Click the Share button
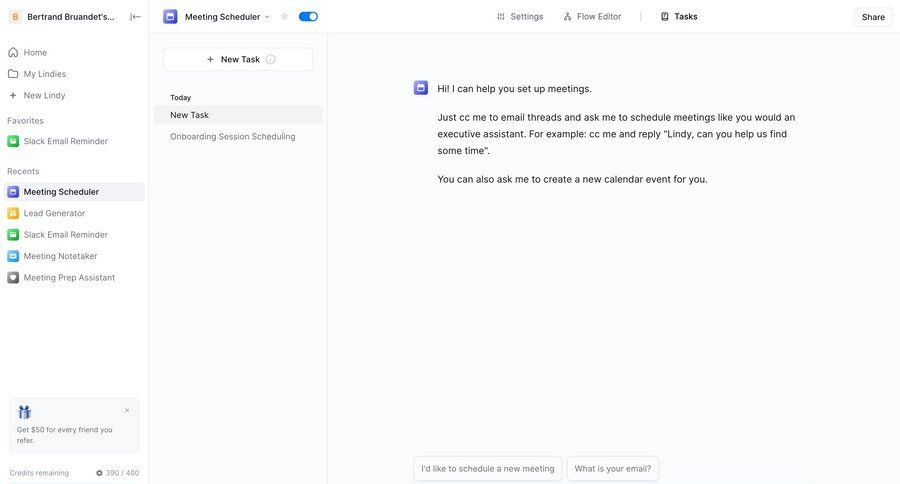The image size is (900, 484). click(873, 17)
